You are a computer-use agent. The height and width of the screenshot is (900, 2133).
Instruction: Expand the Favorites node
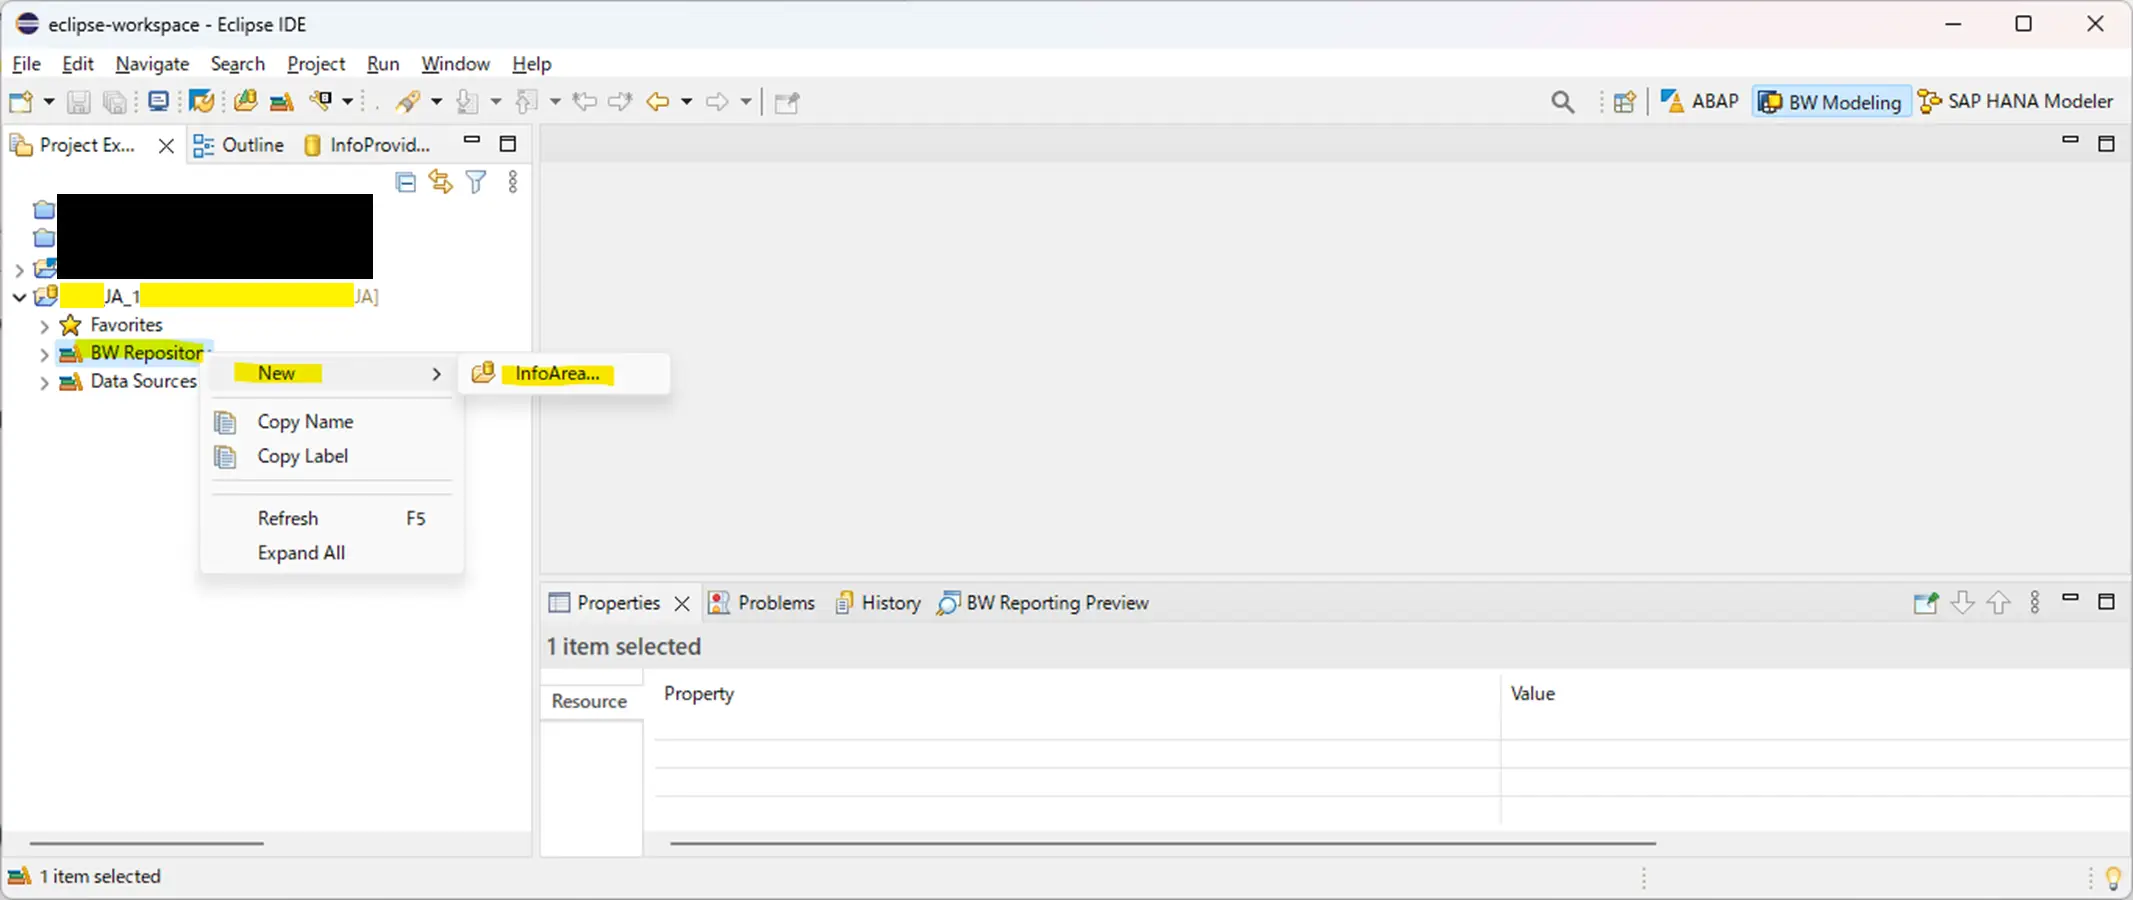[x=44, y=326]
